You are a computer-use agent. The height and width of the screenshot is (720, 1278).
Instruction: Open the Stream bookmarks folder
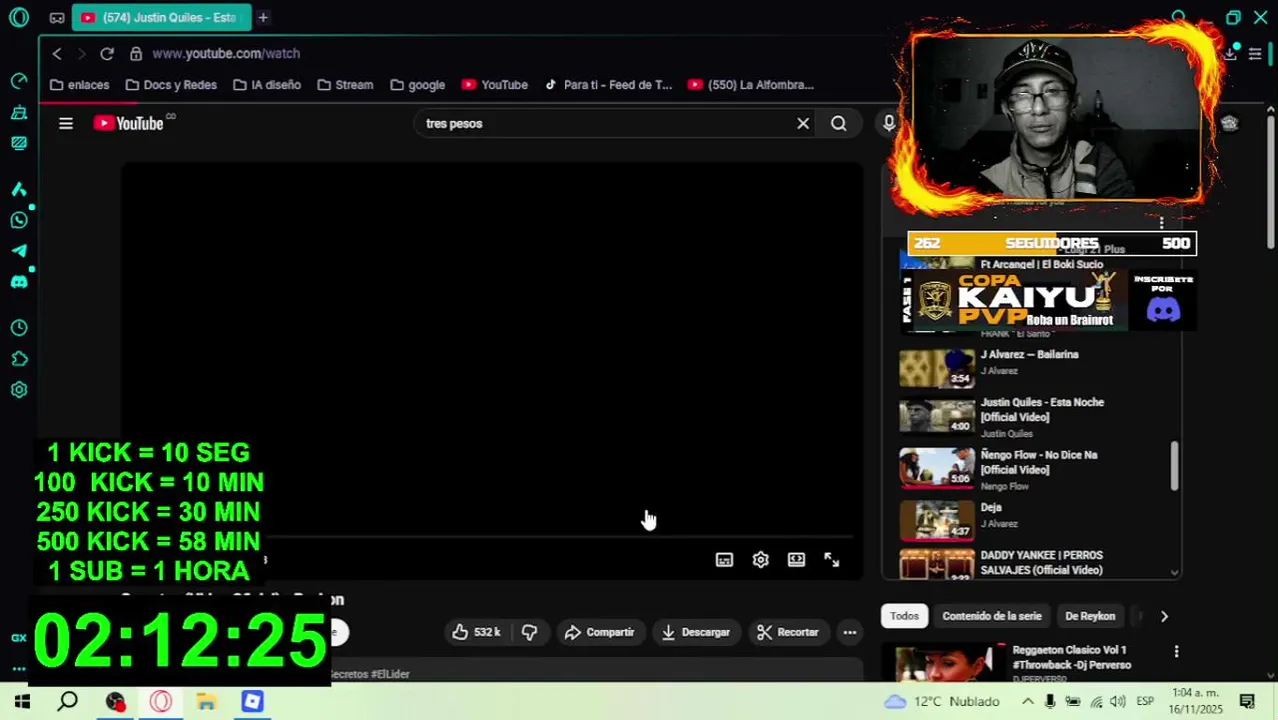click(345, 85)
